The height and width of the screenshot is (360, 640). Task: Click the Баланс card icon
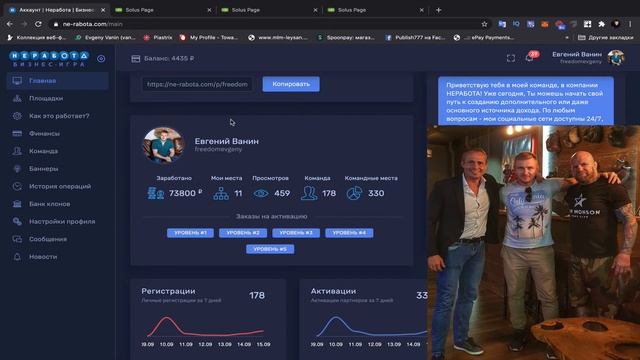point(136,59)
